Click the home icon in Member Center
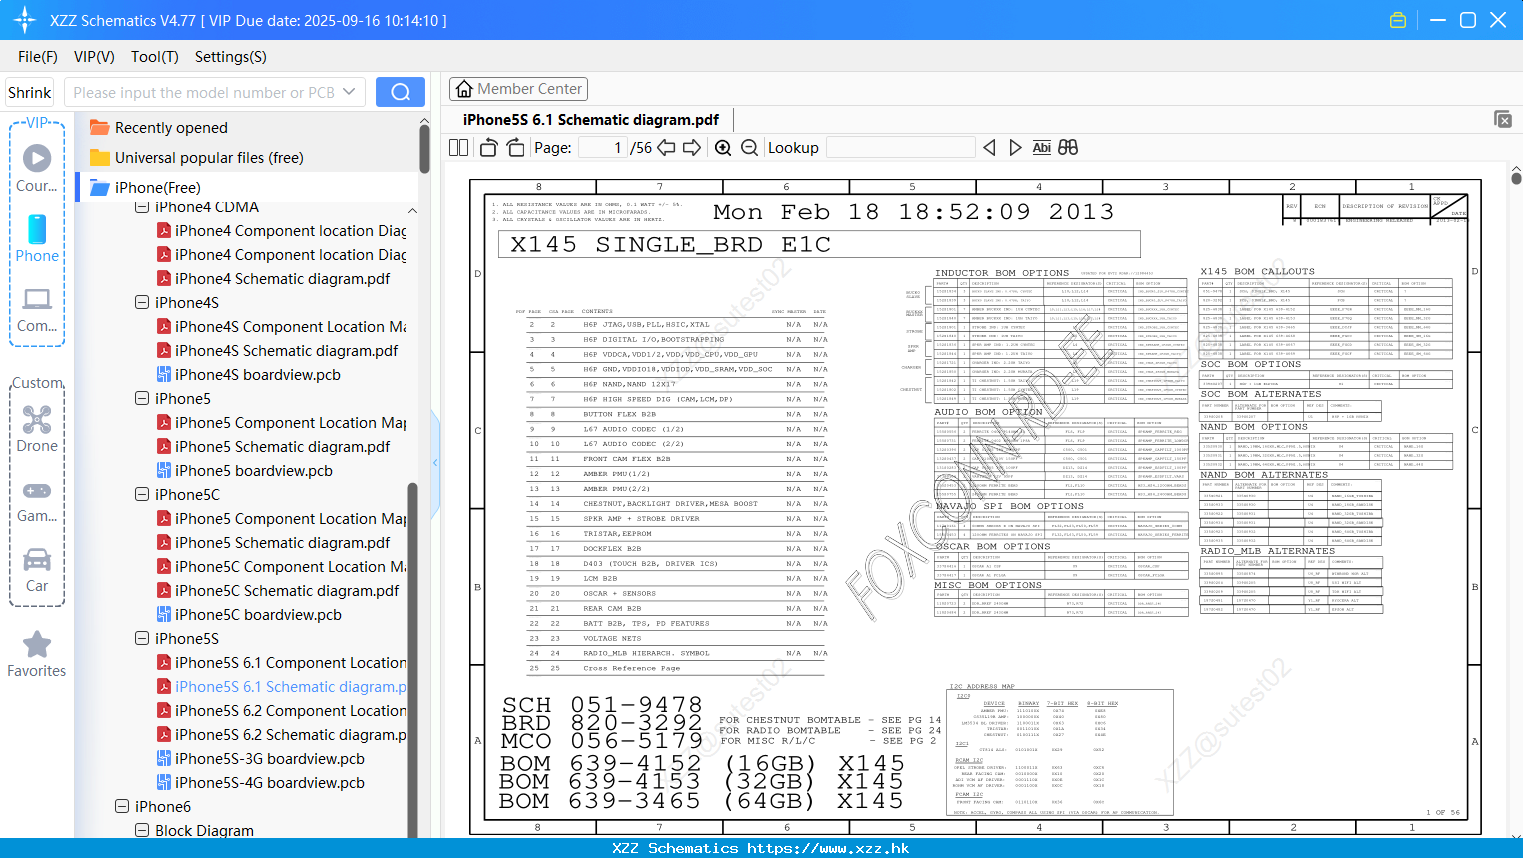 coord(464,89)
